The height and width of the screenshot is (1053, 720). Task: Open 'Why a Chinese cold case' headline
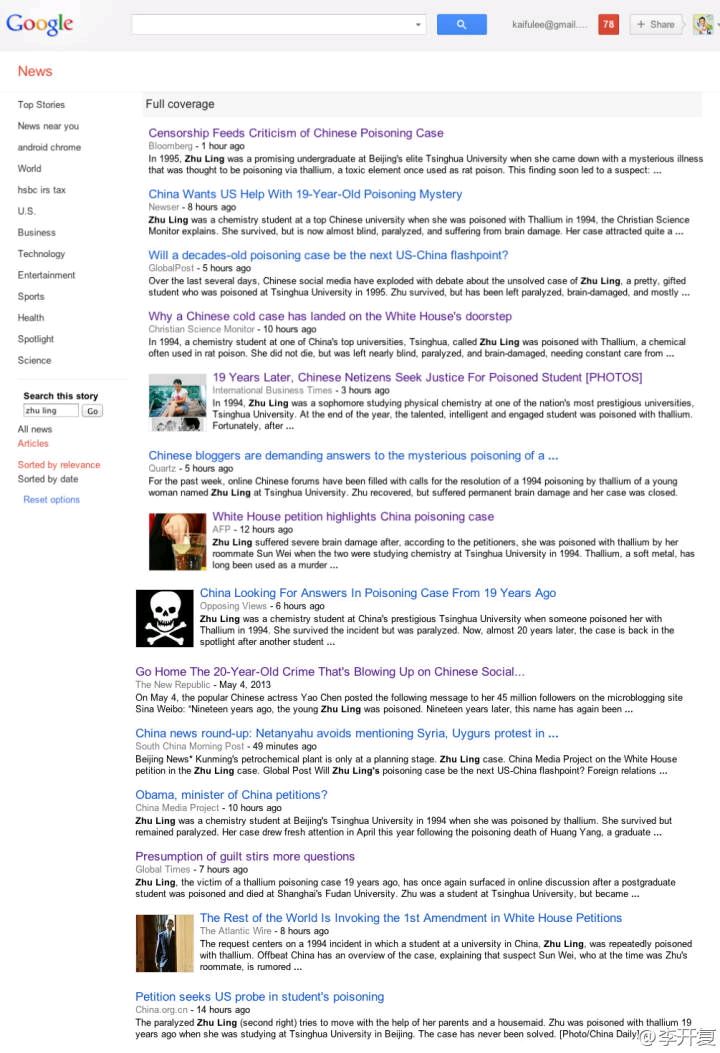pyautogui.click(x=330, y=316)
